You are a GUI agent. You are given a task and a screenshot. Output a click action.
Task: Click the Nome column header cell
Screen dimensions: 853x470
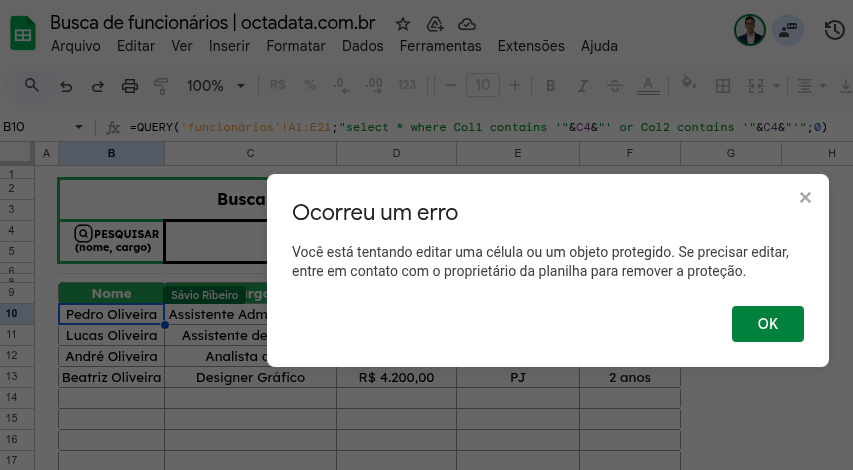pyautogui.click(x=112, y=293)
